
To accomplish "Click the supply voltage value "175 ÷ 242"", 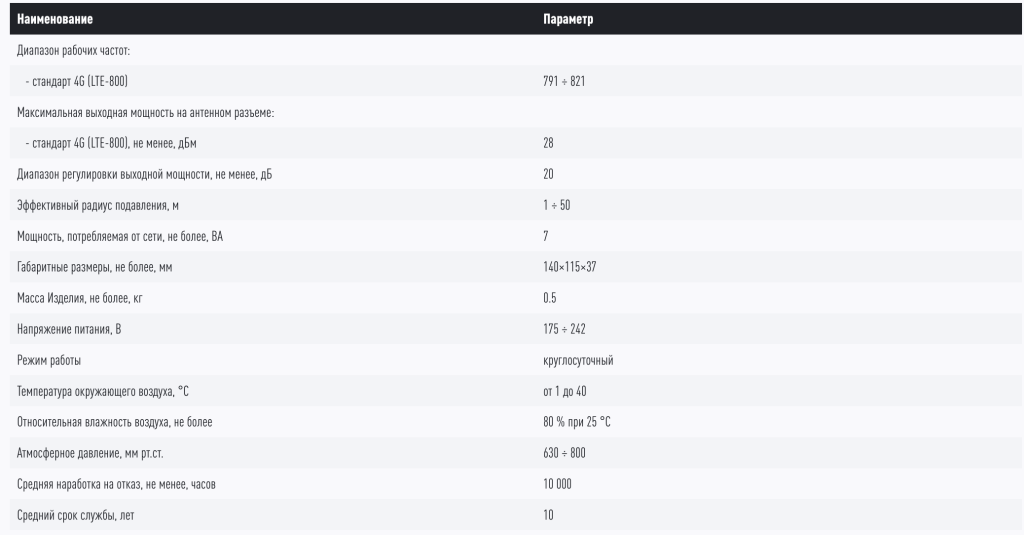I will click(x=564, y=329).
